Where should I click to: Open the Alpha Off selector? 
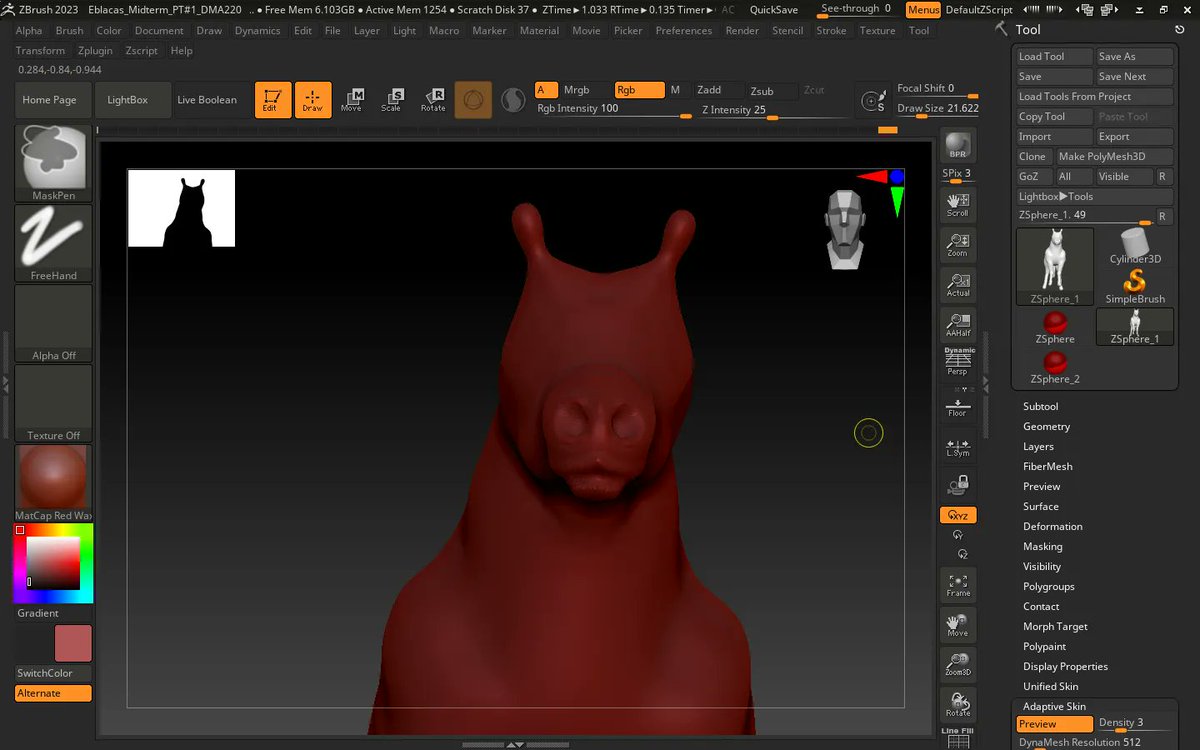coord(54,322)
